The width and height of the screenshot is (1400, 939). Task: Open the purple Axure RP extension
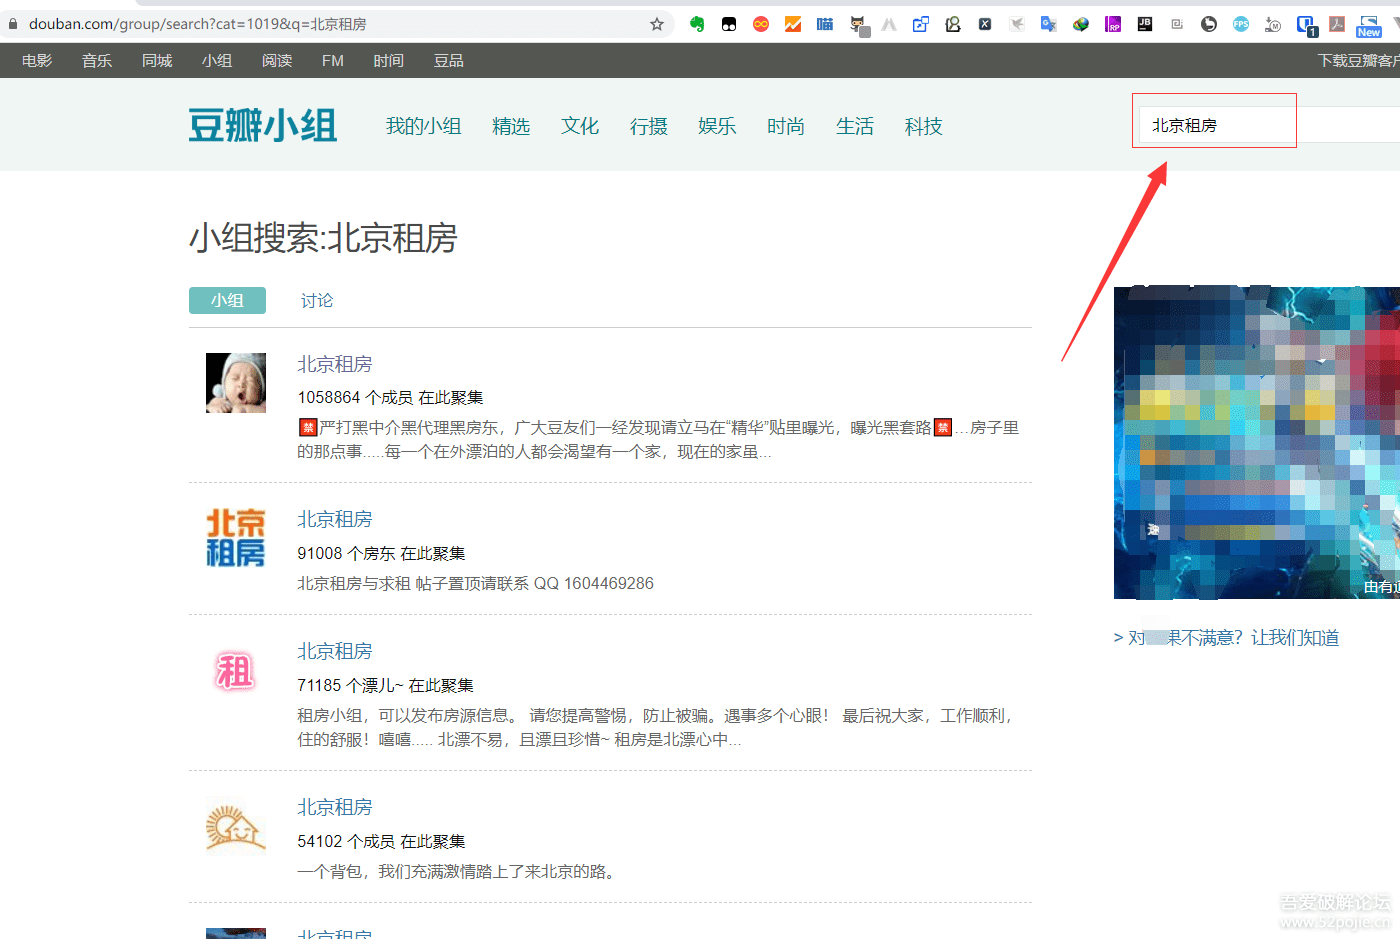tap(1113, 24)
